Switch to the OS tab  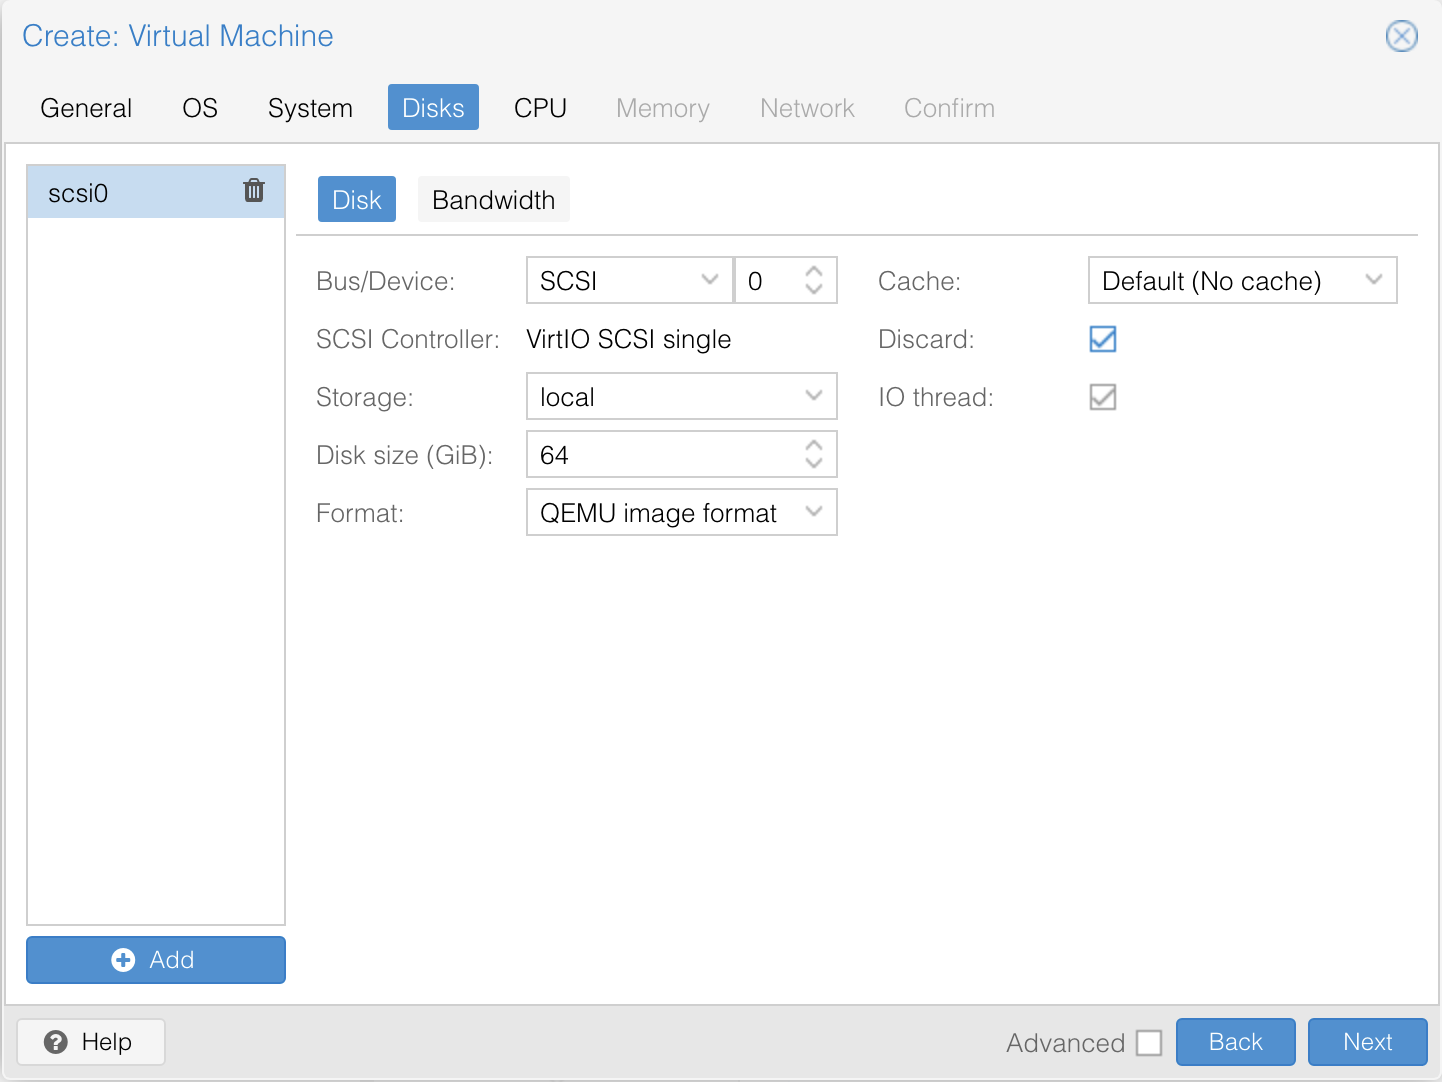[x=200, y=108]
